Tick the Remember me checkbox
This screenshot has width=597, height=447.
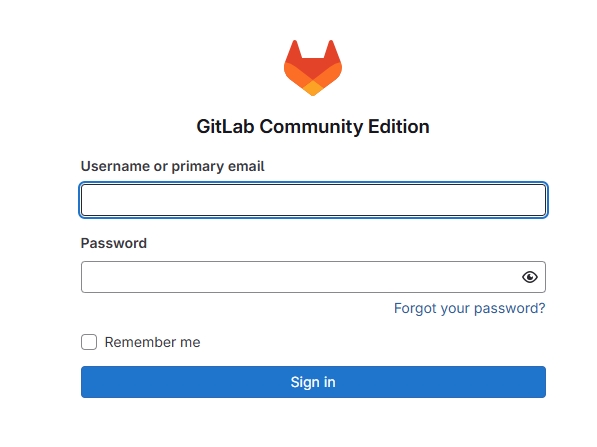[89, 342]
